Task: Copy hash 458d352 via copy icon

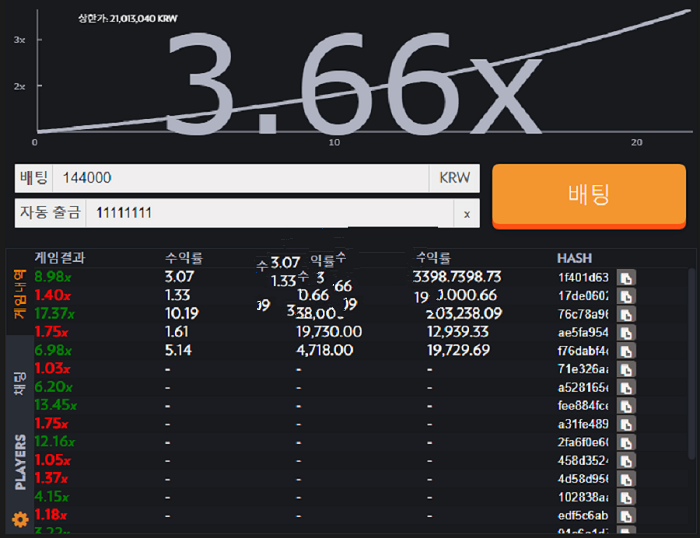Action: pos(626,461)
